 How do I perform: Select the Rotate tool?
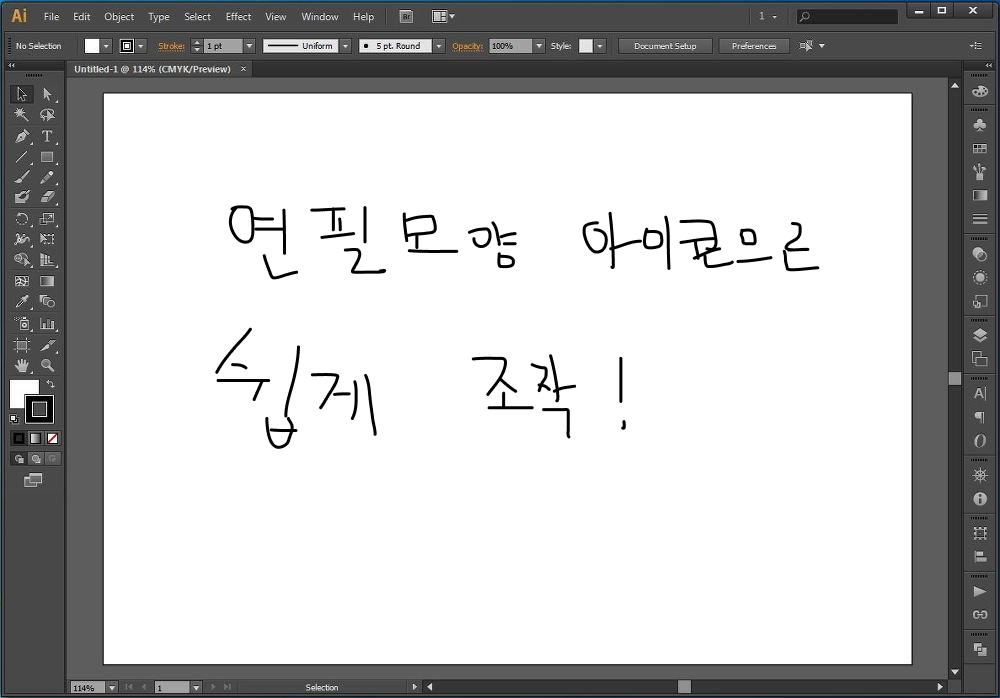coord(22,219)
